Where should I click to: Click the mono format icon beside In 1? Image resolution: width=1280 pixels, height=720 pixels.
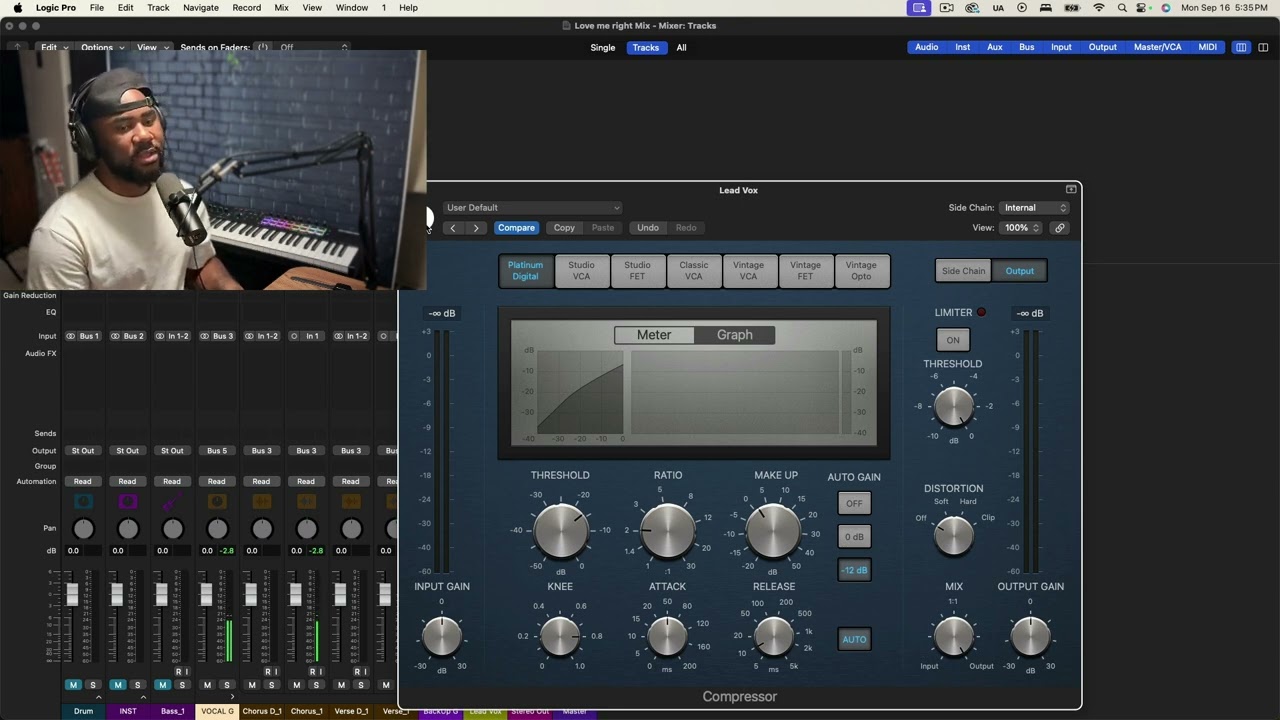tap(294, 336)
